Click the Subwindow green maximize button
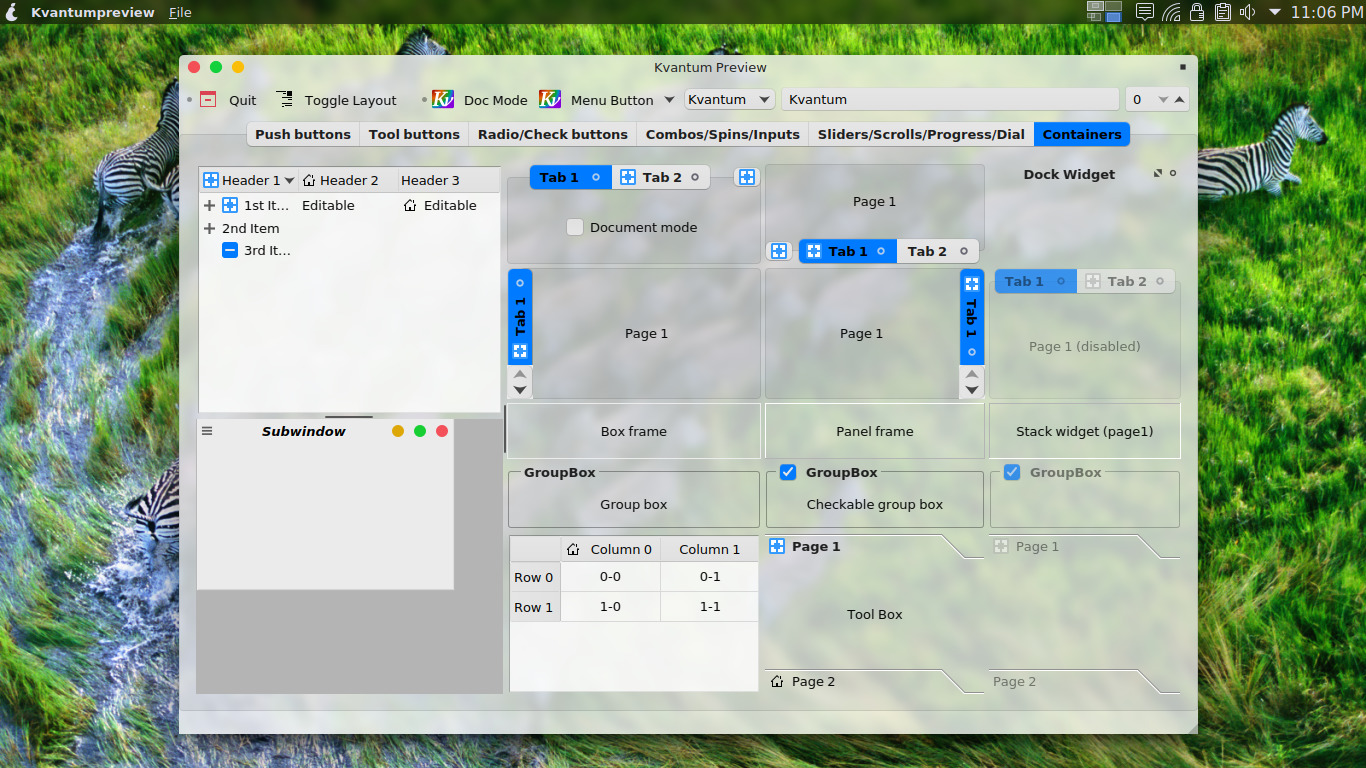Screen dimensions: 1366x768 click(420, 431)
